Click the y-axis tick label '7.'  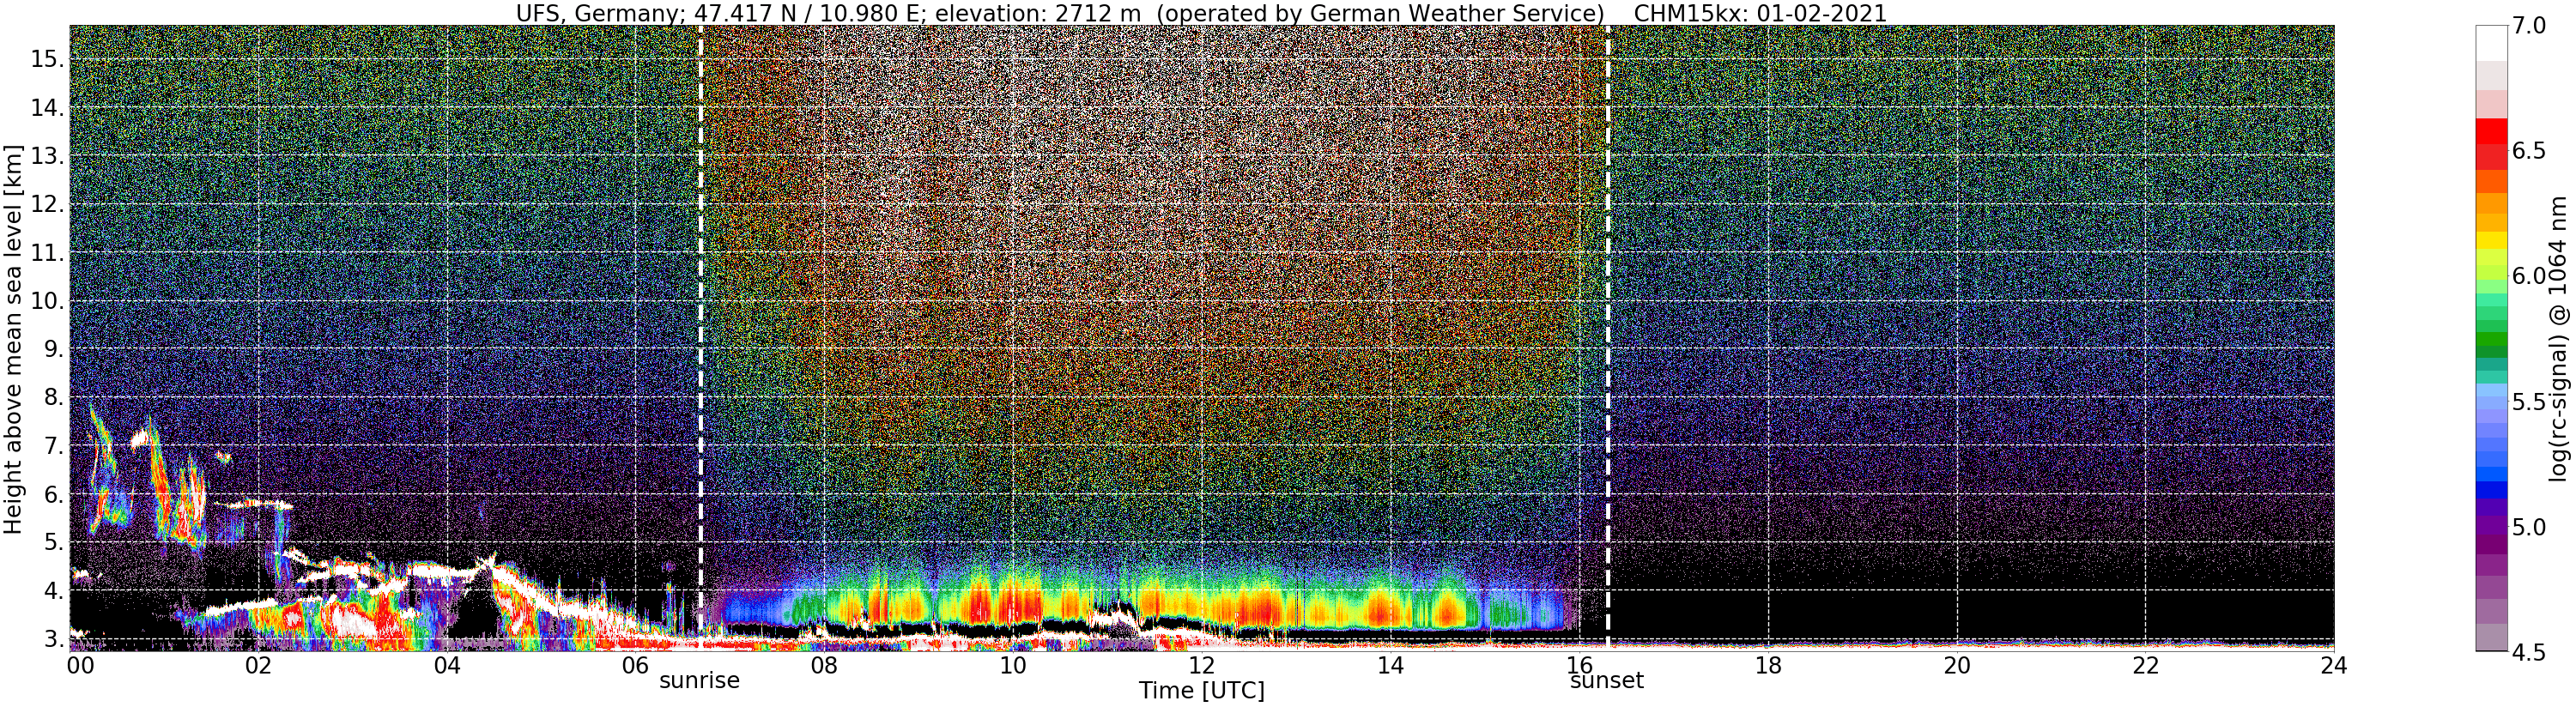click(x=54, y=446)
